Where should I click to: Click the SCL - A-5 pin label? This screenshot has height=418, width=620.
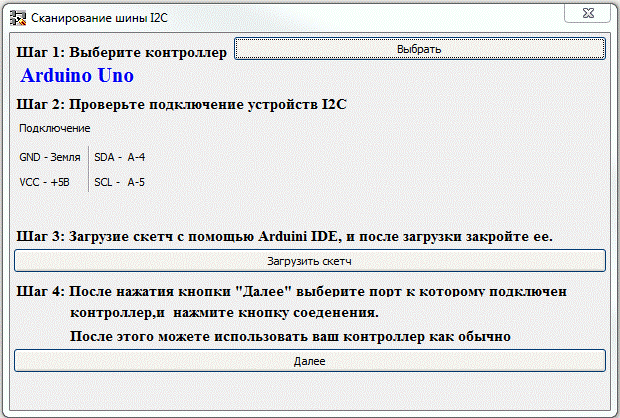119,182
